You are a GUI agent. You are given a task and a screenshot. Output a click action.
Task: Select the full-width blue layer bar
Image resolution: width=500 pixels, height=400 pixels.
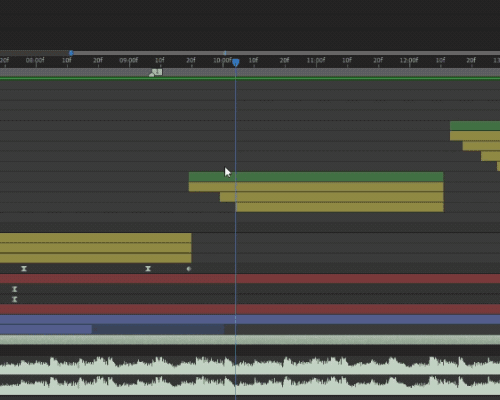[250, 319]
